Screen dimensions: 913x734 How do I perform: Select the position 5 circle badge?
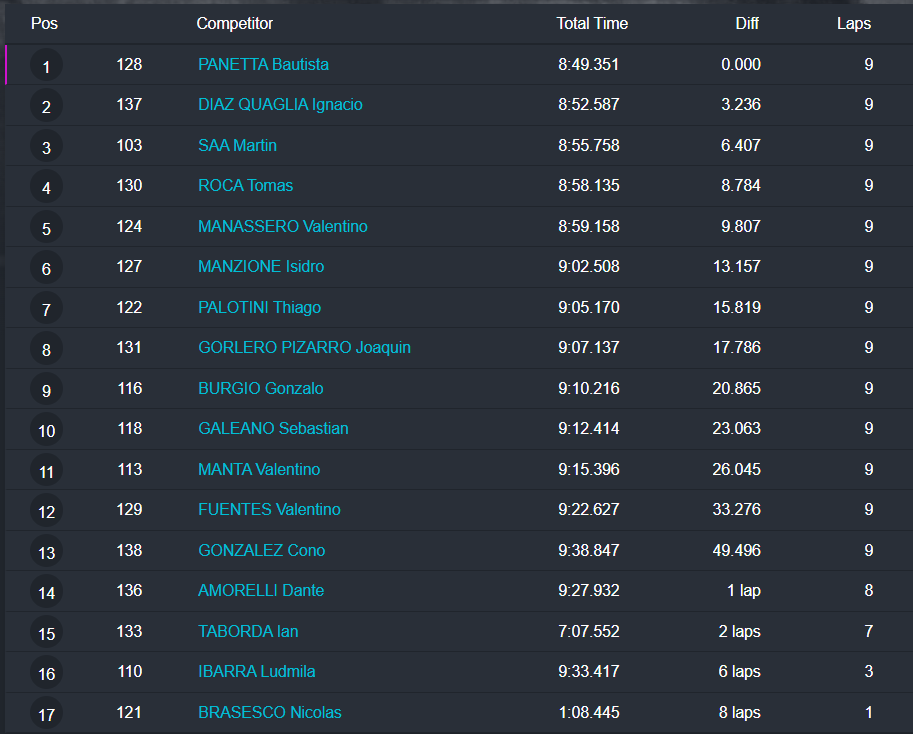pos(46,229)
